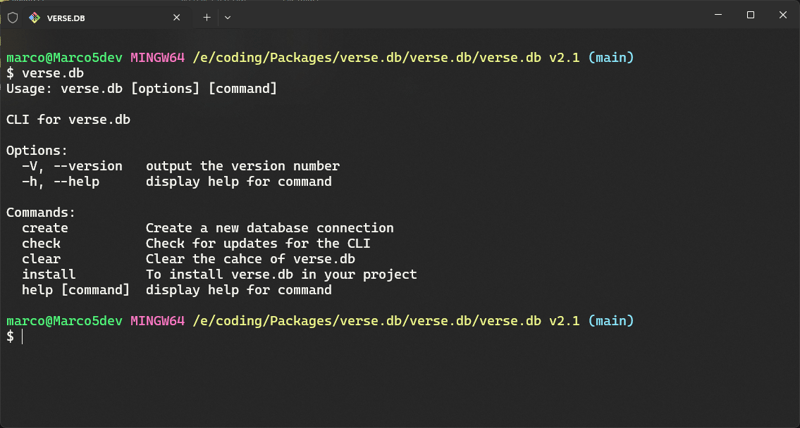800x428 pixels.
Task: Click the Git Bash icon on the VERSE.DB tab
Action: coord(34,18)
